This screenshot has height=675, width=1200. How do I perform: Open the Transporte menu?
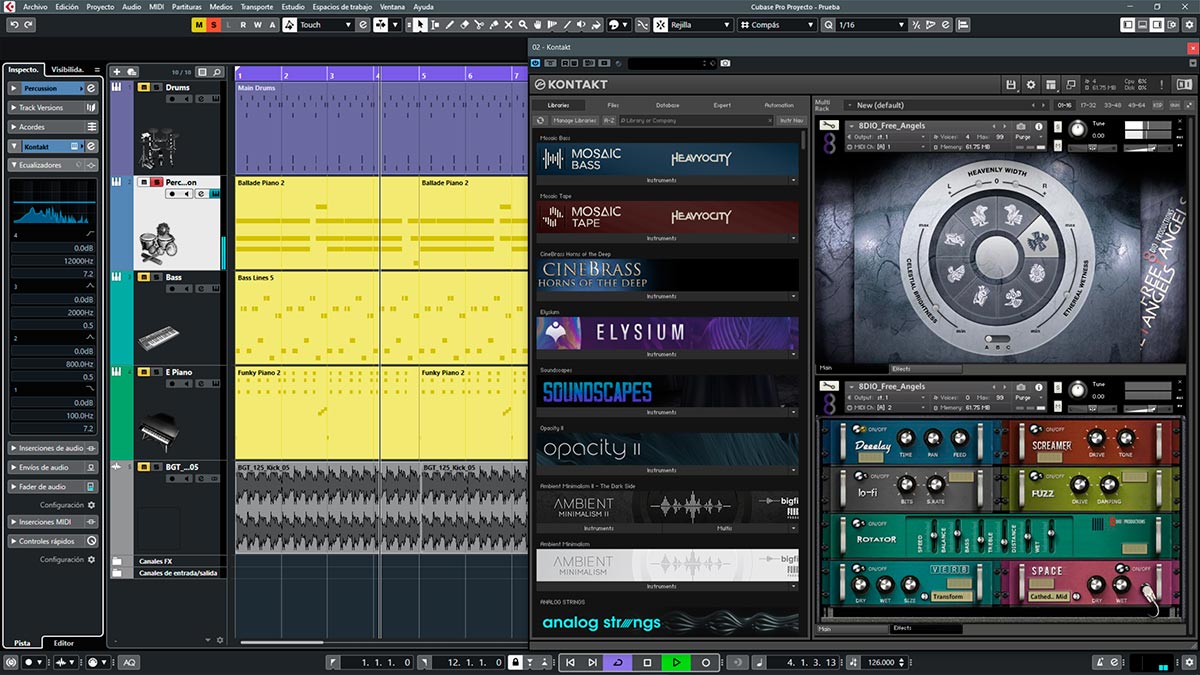[x=256, y=7]
